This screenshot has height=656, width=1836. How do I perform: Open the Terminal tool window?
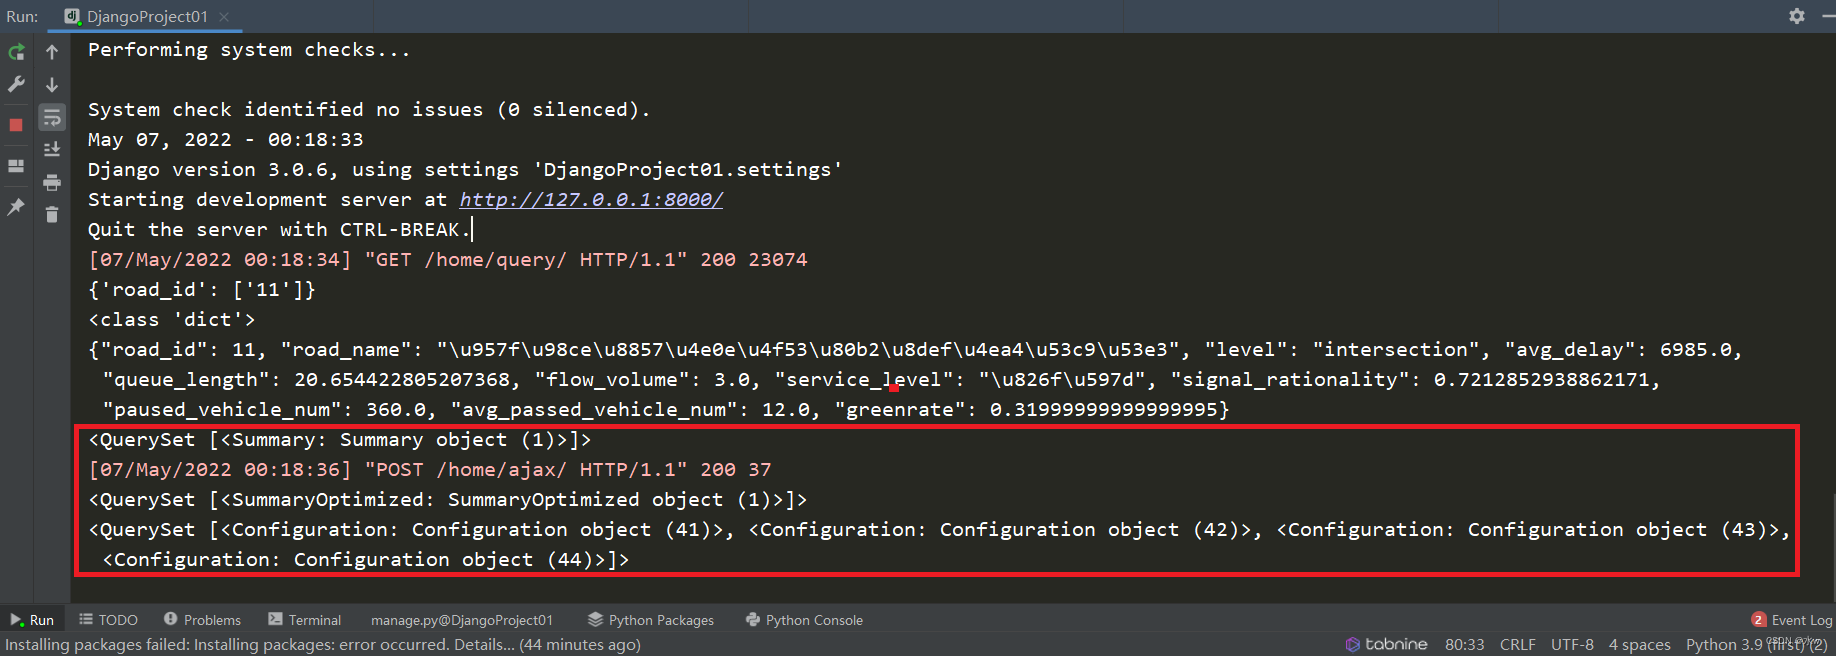click(305, 620)
